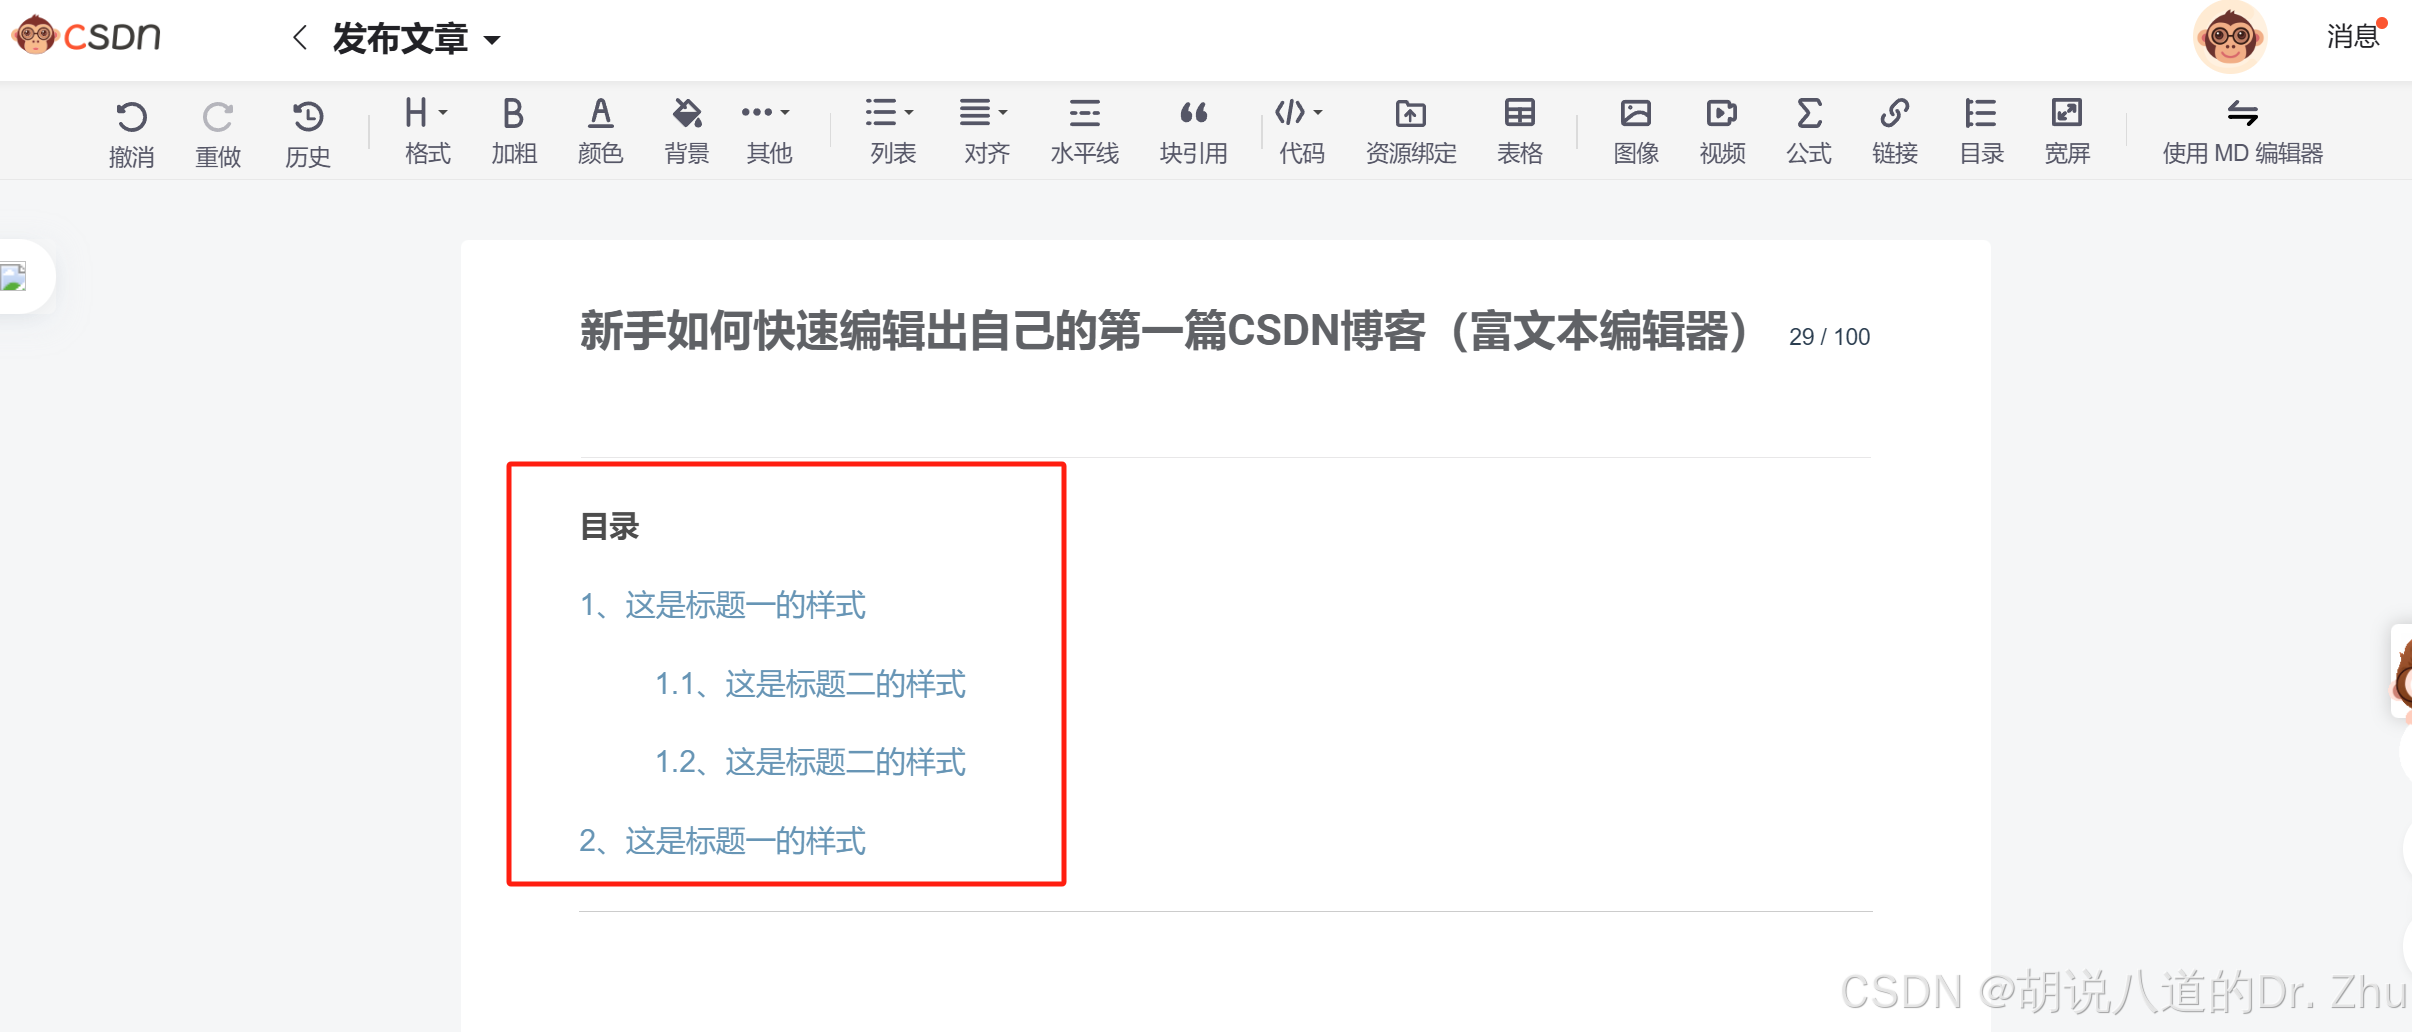The height and width of the screenshot is (1032, 2412).
Task: Click the Undo (撤消) icon
Action: 132,133
